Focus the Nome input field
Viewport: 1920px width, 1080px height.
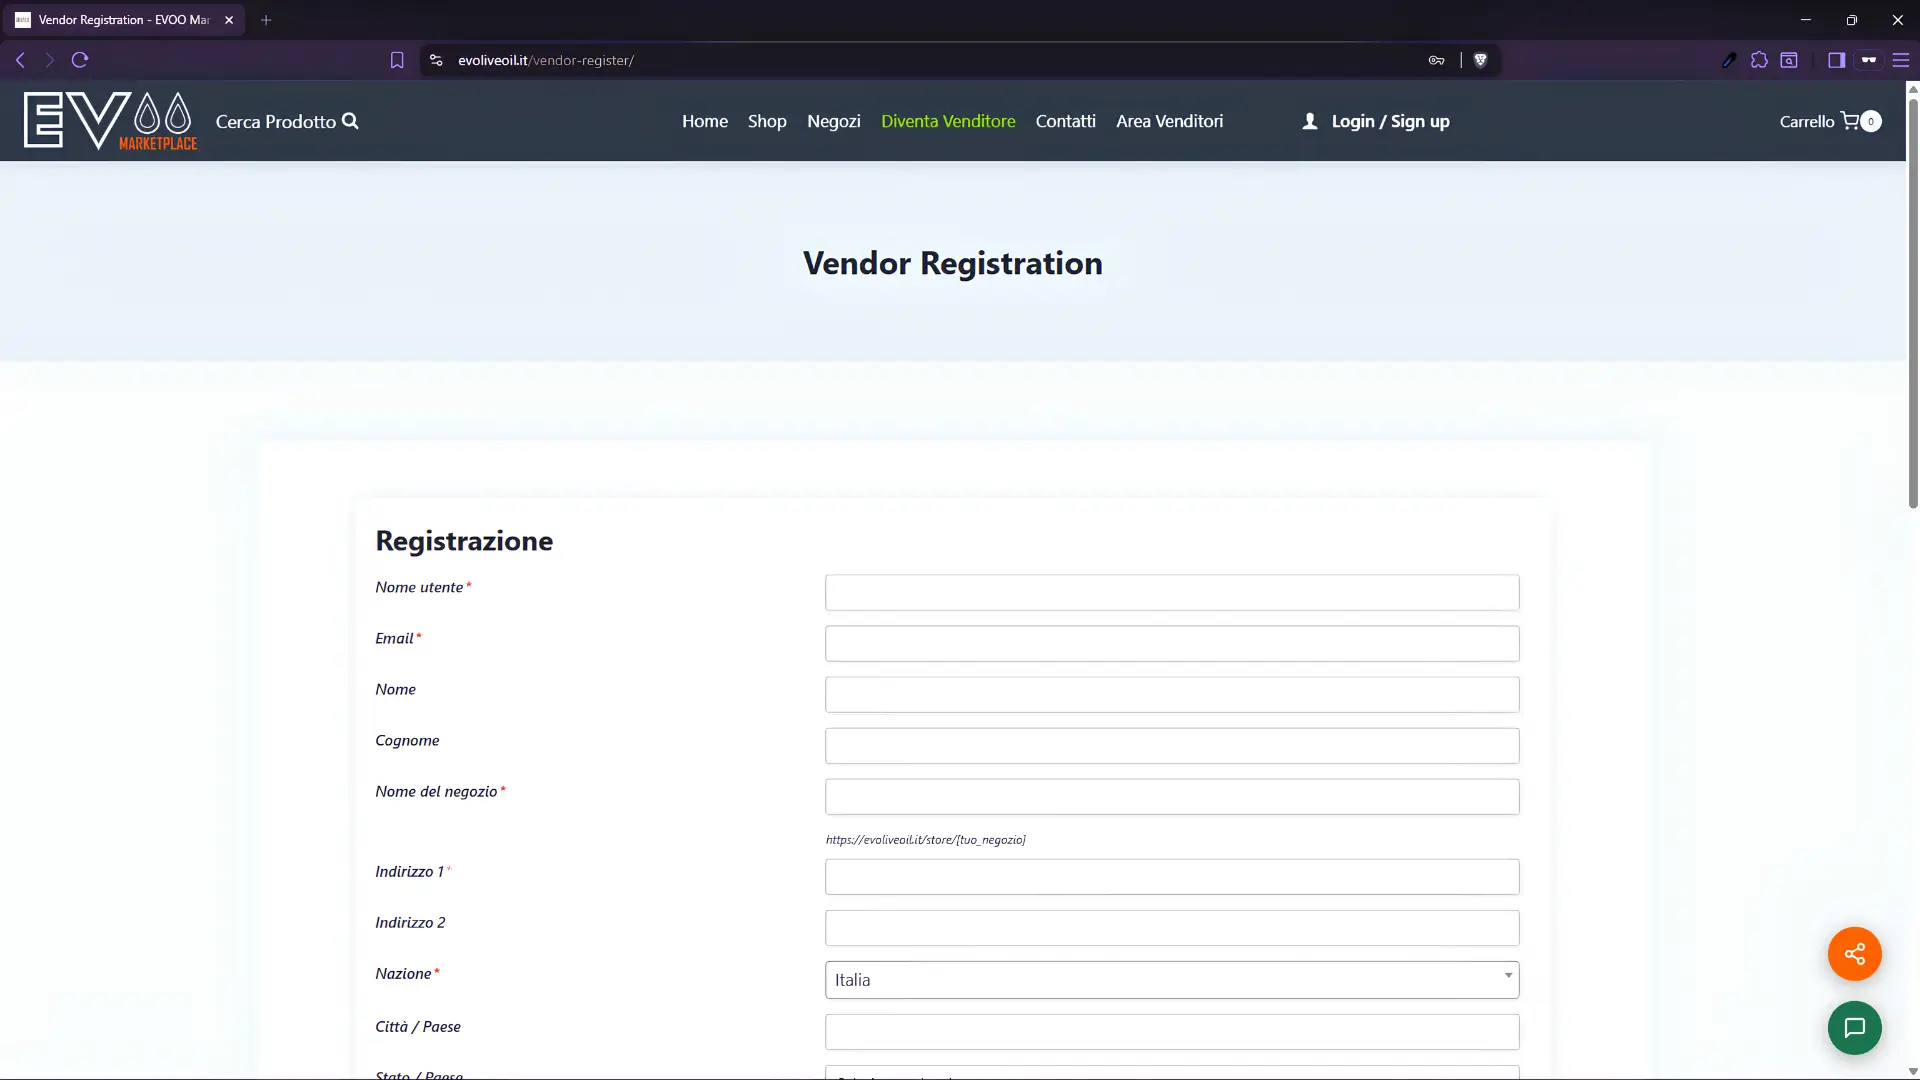1172,694
